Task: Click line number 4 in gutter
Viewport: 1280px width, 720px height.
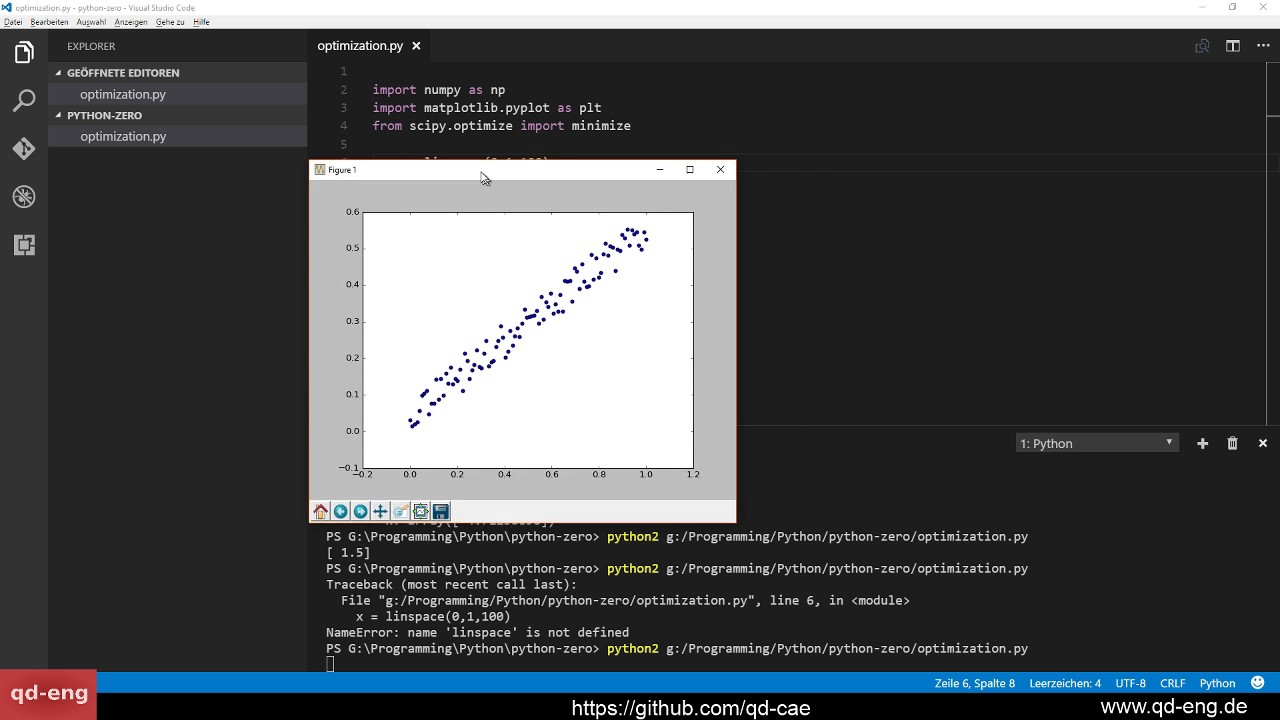Action: 343,125
